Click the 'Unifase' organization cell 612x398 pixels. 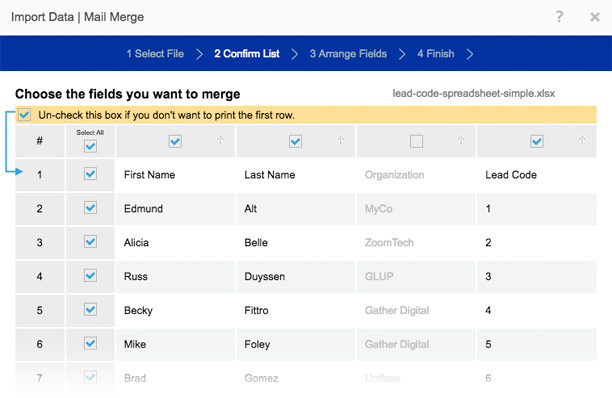[416, 378]
